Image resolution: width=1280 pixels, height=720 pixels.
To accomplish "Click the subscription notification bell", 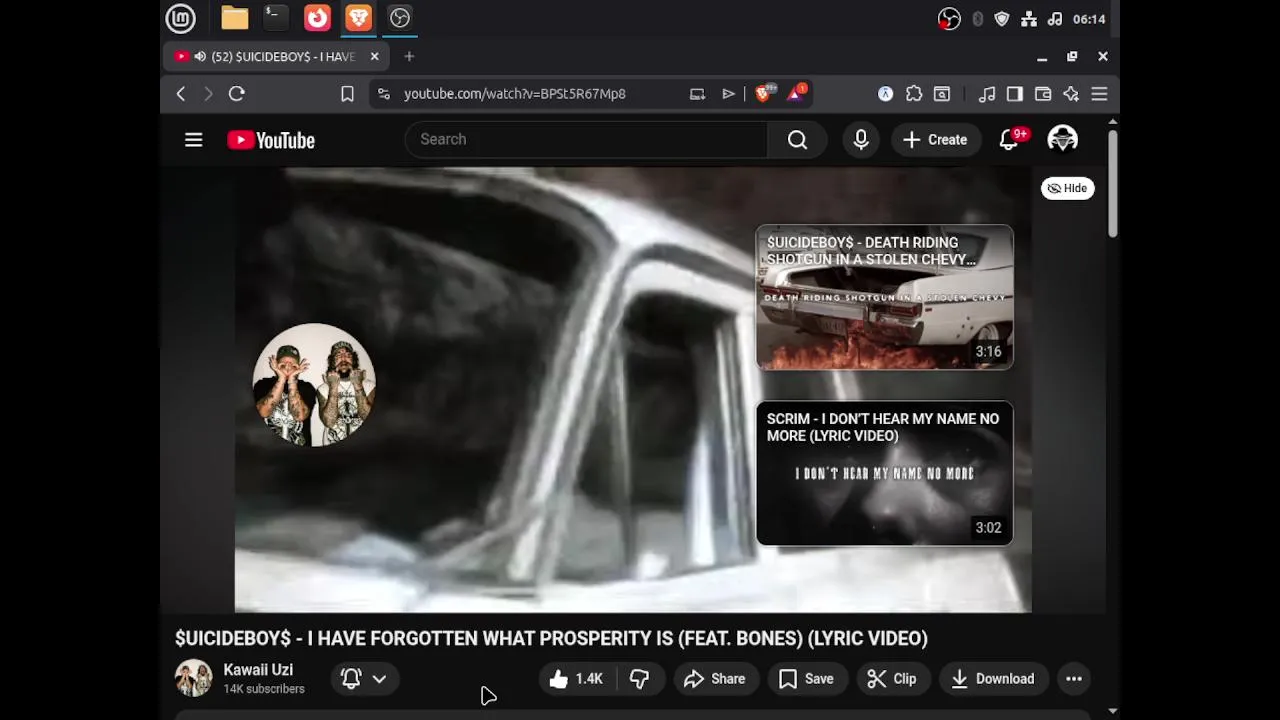I will pyautogui.click(x=351, y=679).
